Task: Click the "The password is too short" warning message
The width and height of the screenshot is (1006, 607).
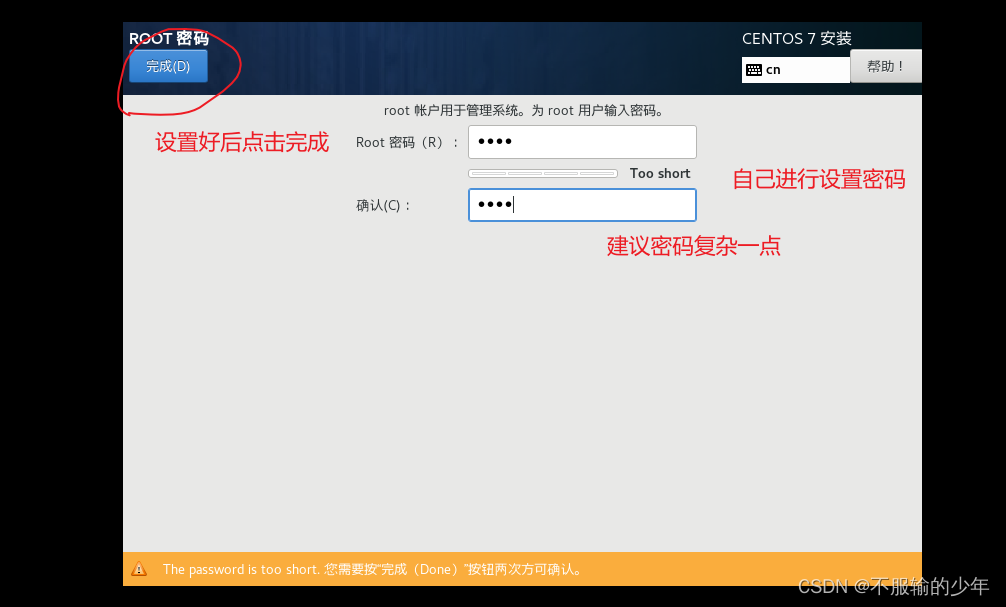Action: coord(373,569)
